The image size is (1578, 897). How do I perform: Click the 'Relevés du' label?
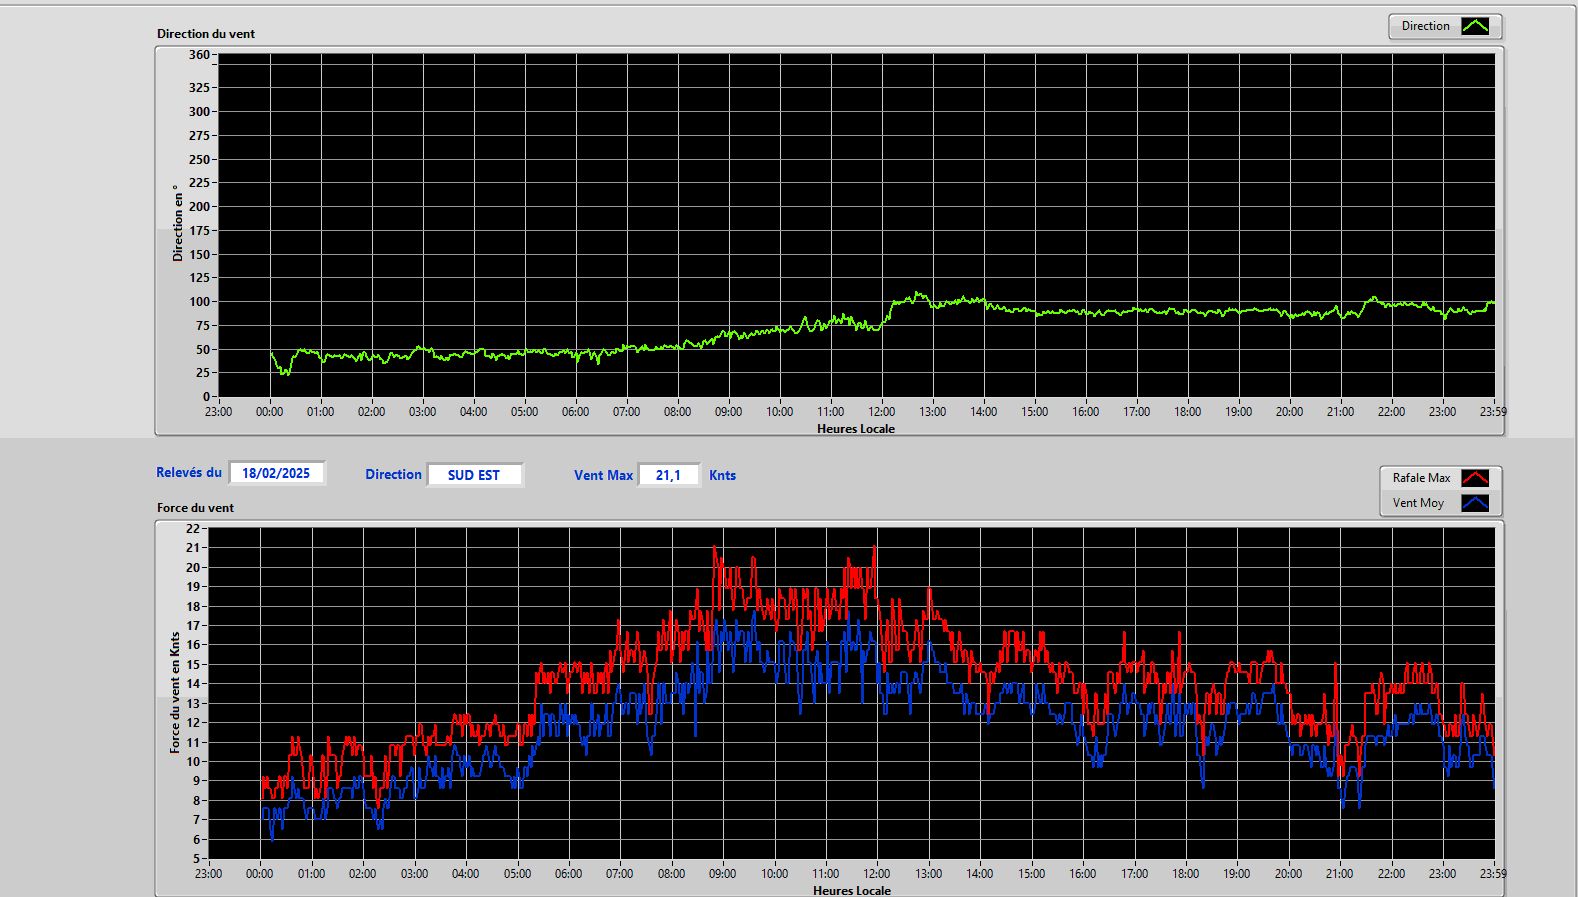click(189, 472)
